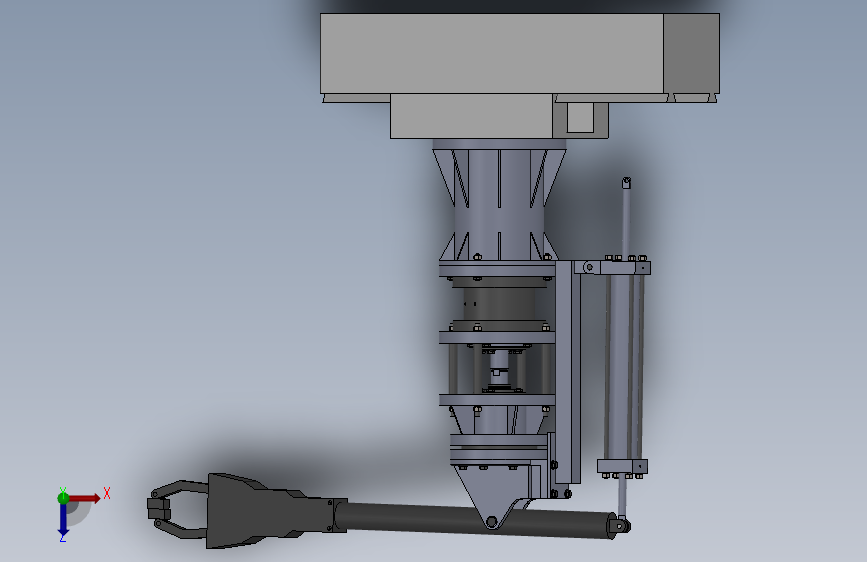
Task: Select the gripper claw at the arm's end
Action: pos(177,509)
